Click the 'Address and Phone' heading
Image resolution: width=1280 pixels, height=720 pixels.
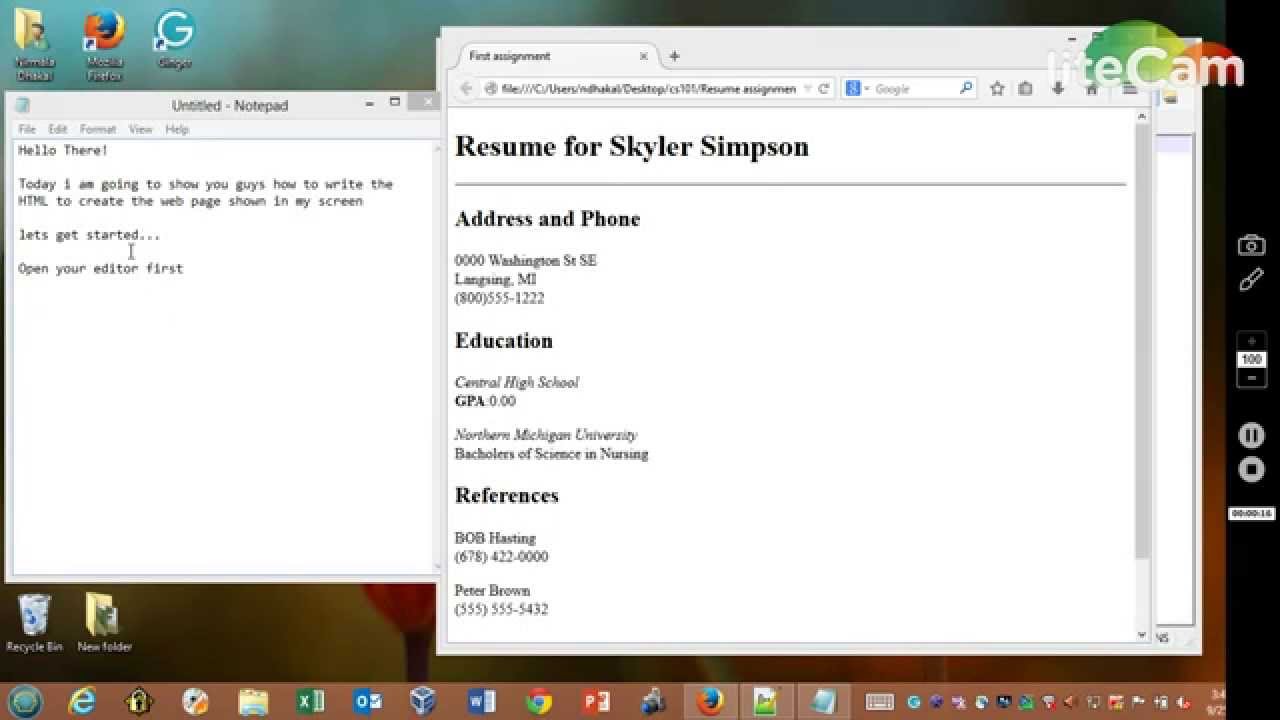click(547, 219)
